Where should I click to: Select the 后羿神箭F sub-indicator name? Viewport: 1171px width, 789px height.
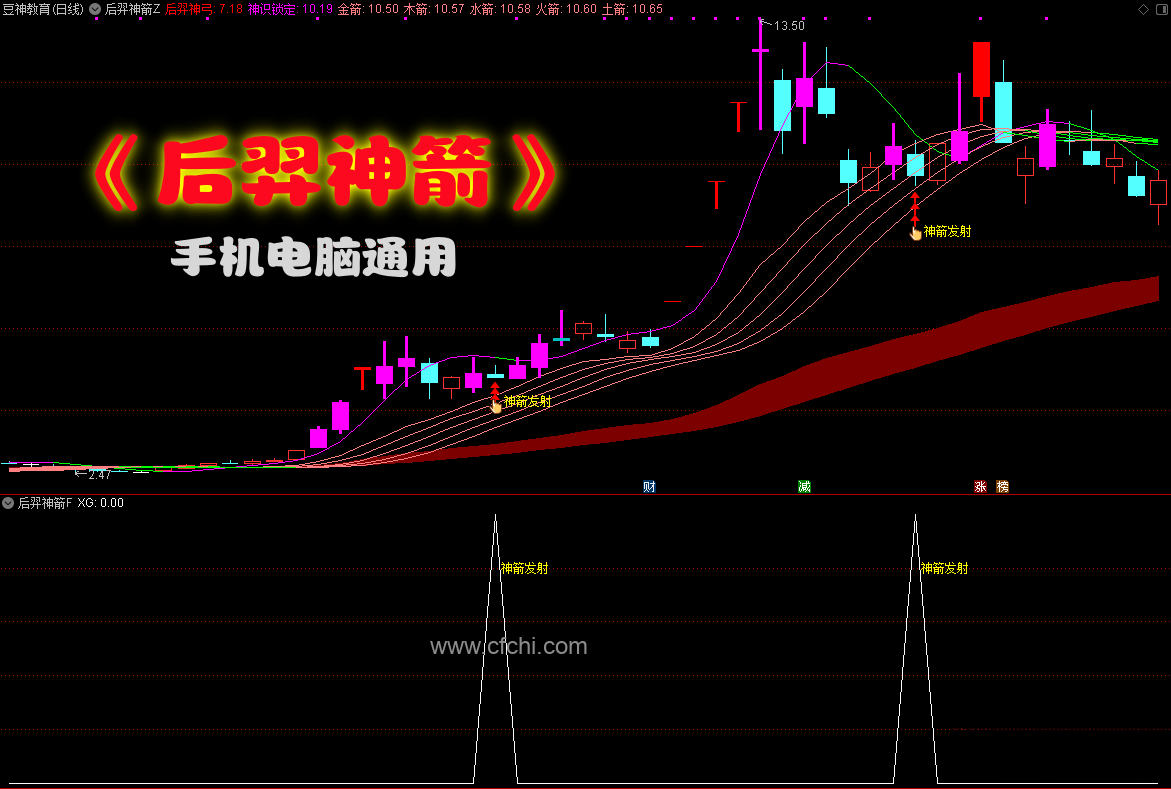(45, 503)
